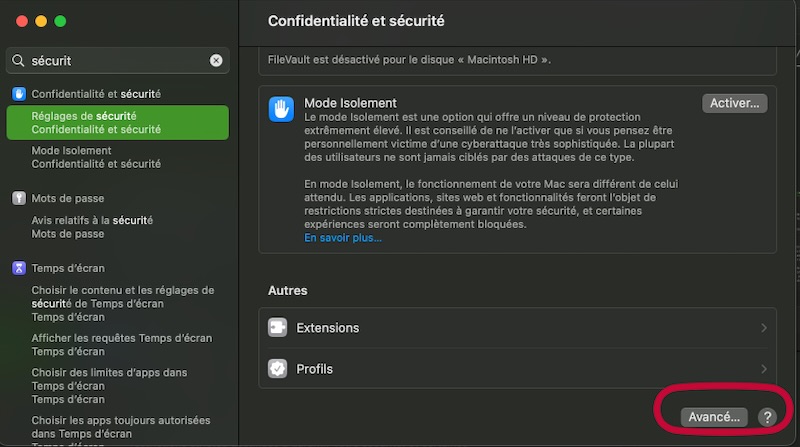Expand the Extensions row chevron
The width and height of the screenshot is (800, 447).
pos(764,328)
